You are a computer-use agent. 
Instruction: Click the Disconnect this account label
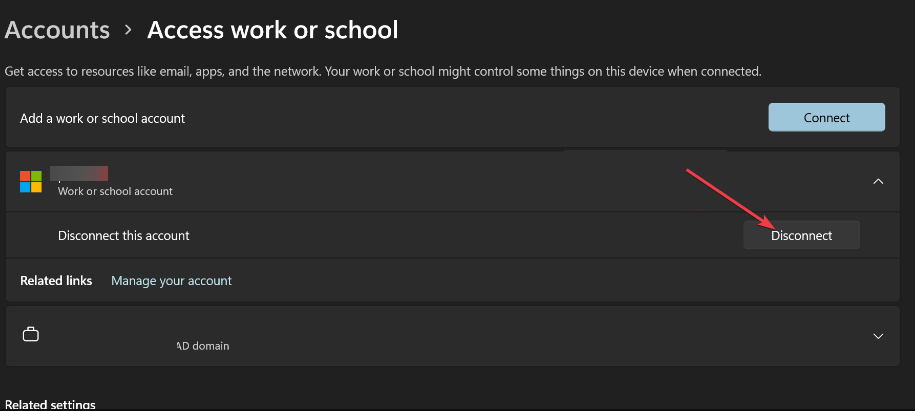coord(123,236)
